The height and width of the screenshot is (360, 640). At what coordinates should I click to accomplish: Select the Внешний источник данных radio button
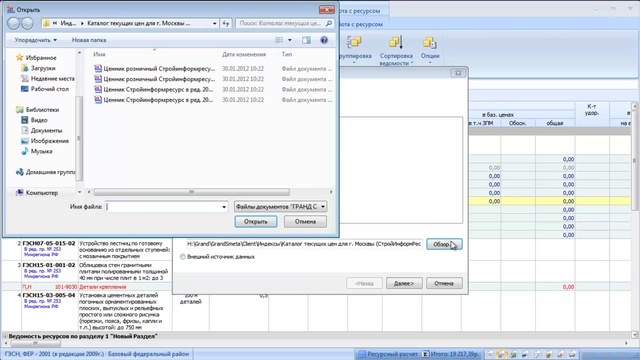pyautogui.click(x=182, y=257)
